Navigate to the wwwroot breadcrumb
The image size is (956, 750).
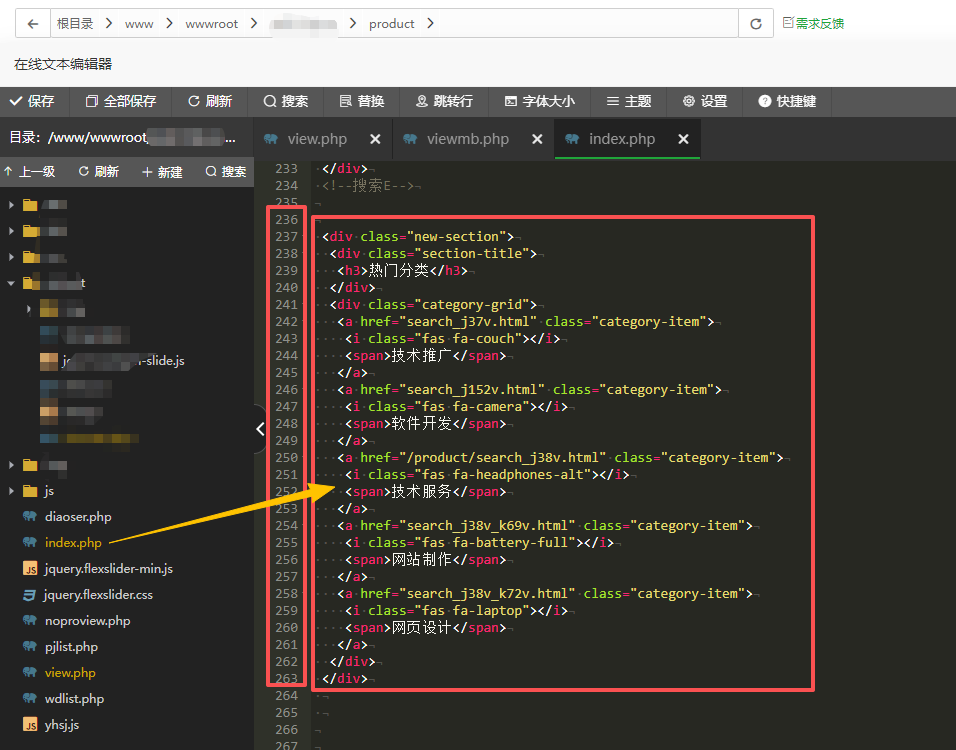pyautogui.click(x=212, y=24)
